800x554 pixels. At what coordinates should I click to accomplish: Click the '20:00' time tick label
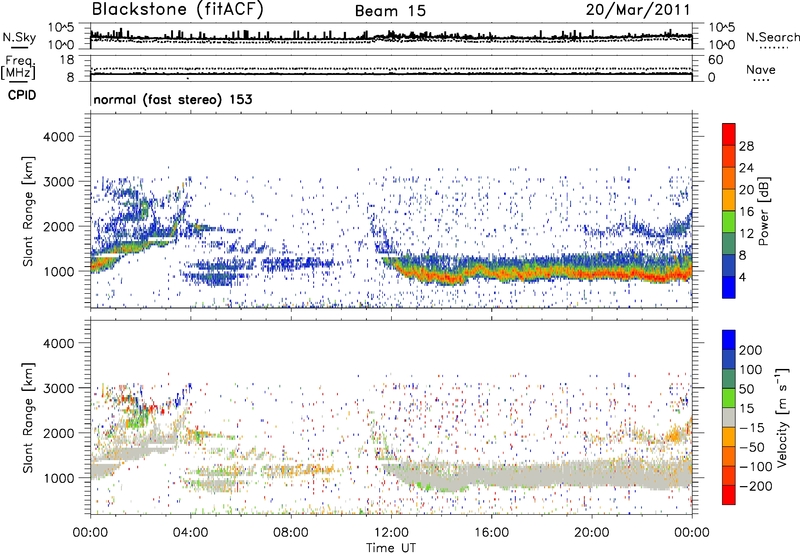pyautogui.click(x=591, y=533)
